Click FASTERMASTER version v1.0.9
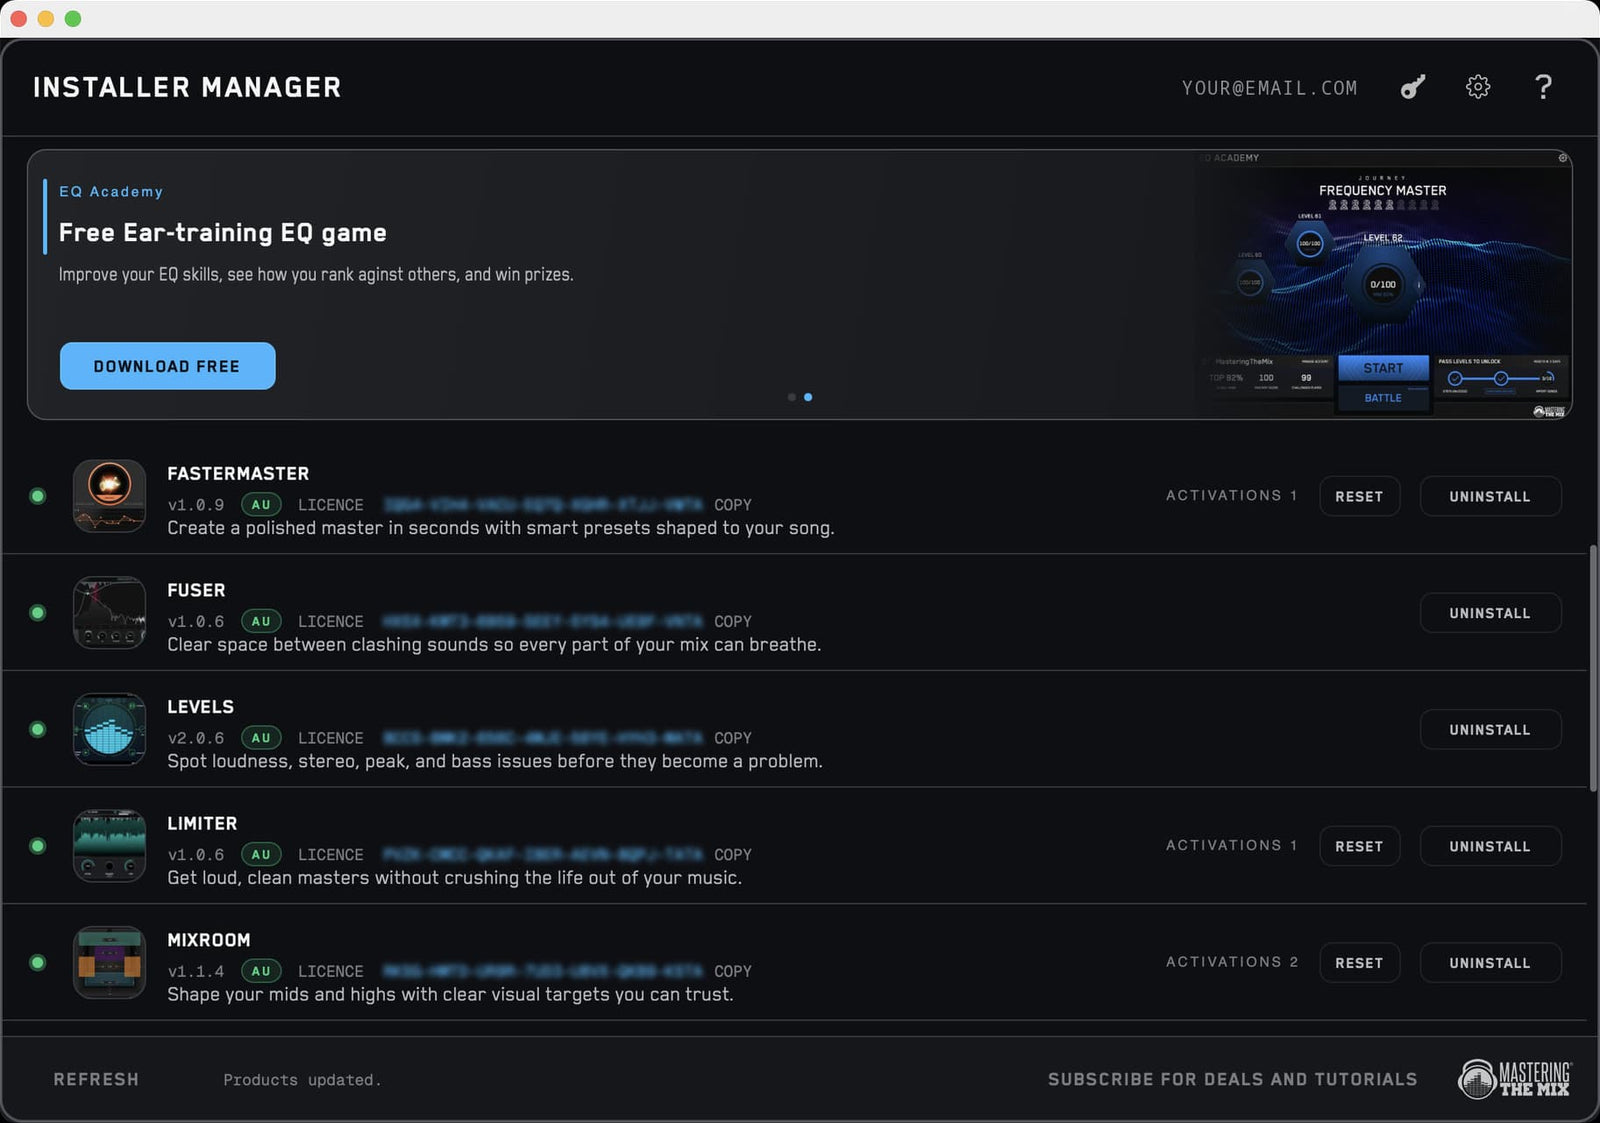1600x1123 pixels. (196, 505)
